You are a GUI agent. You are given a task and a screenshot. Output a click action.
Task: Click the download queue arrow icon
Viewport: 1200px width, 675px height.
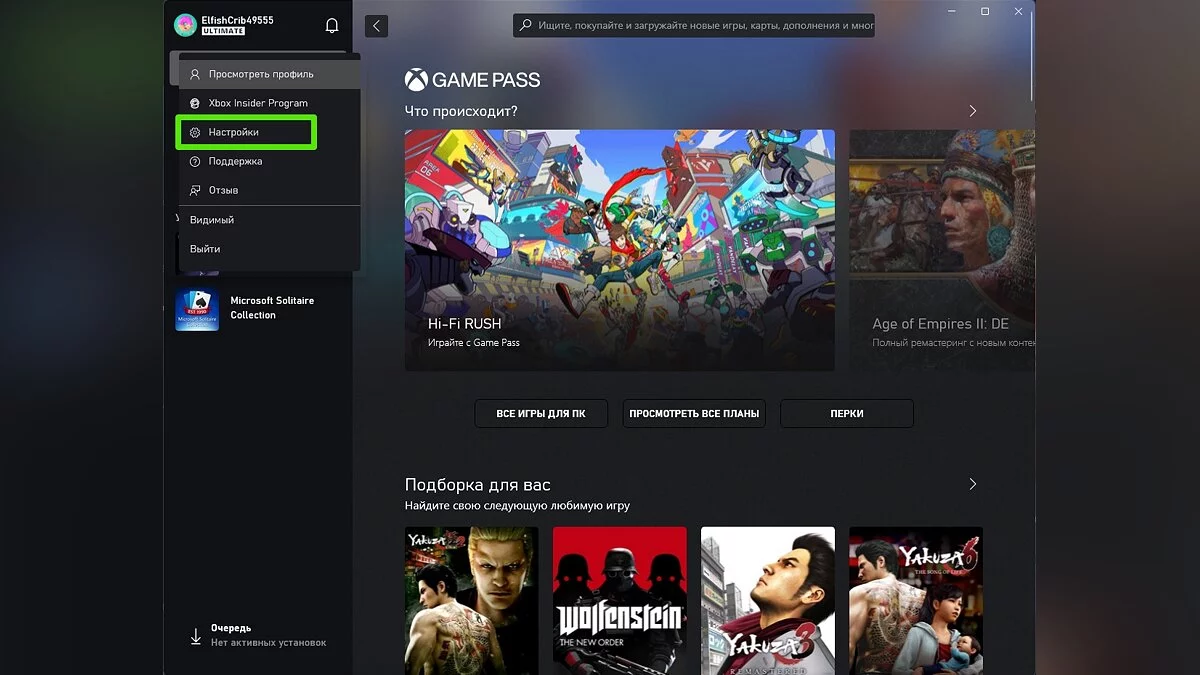196,636
